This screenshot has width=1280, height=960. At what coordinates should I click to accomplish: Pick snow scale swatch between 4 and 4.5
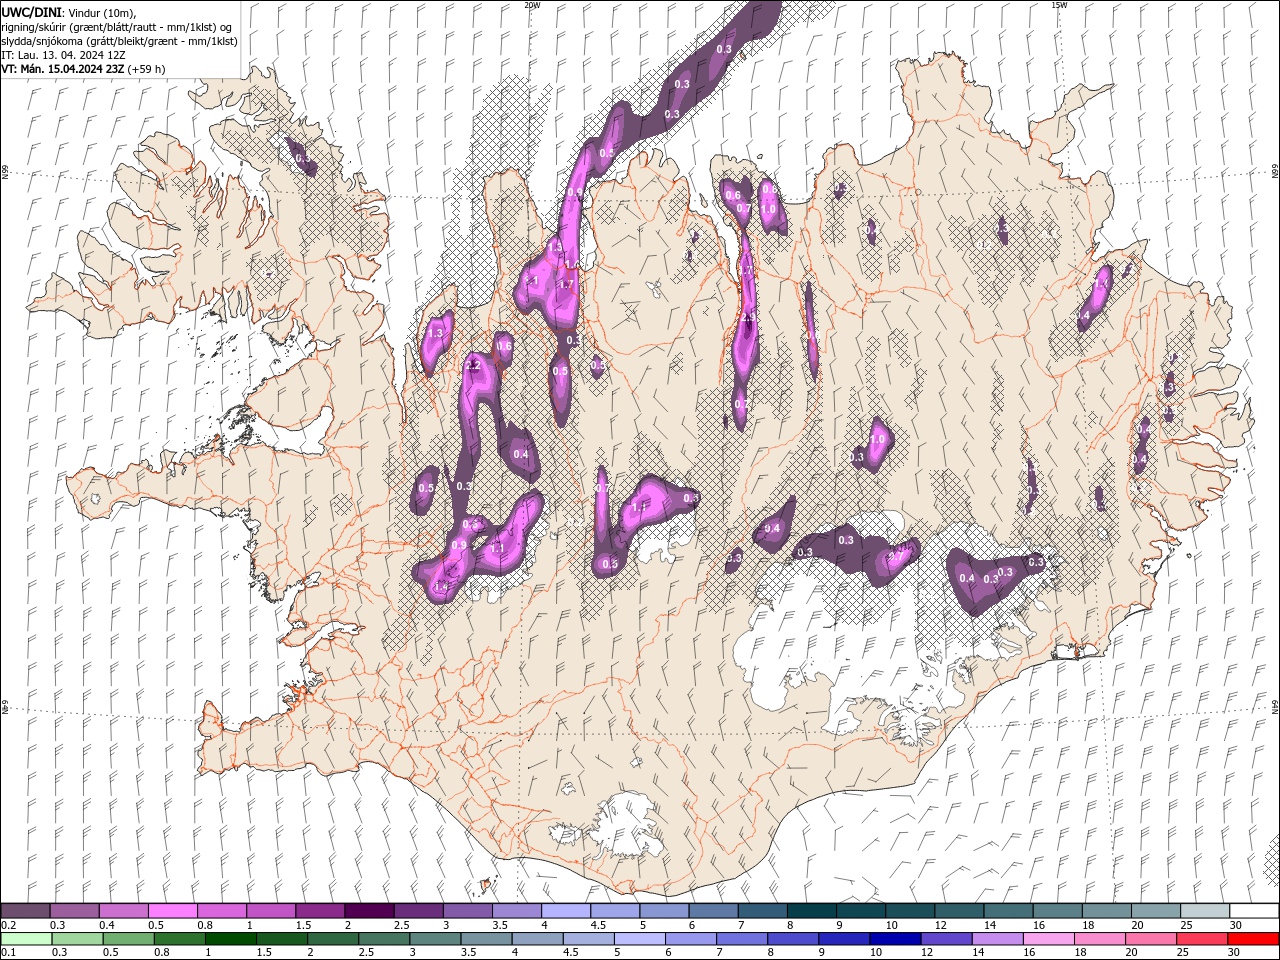tap(565, 911)
